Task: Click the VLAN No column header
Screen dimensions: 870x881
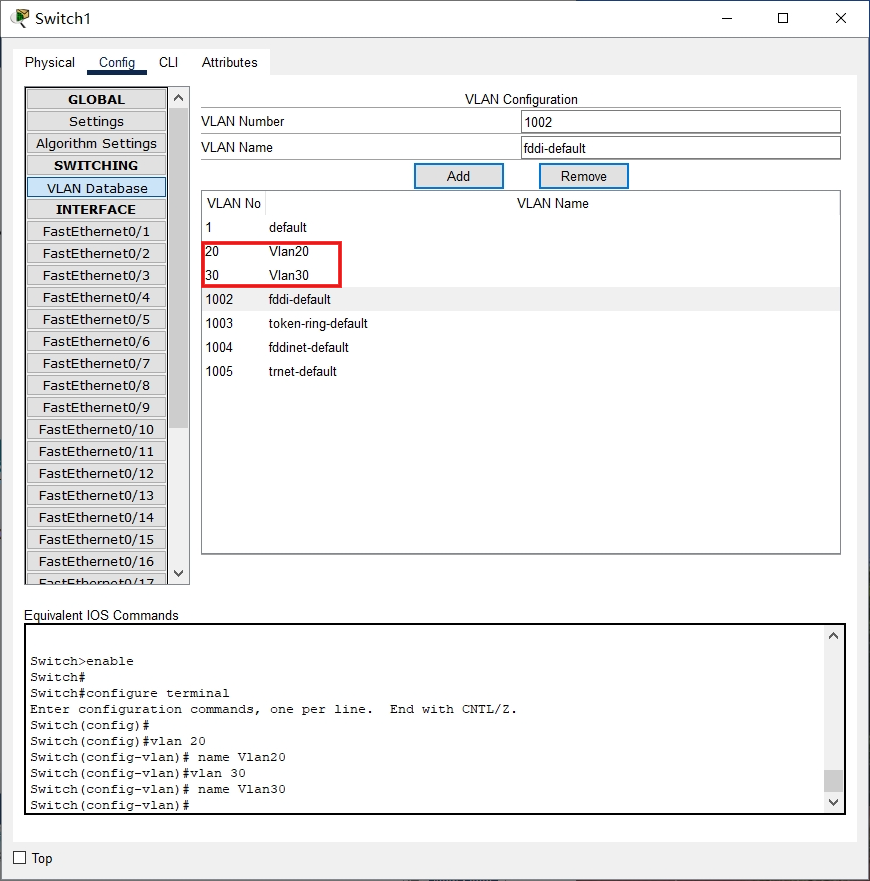Action: point(233,203)
